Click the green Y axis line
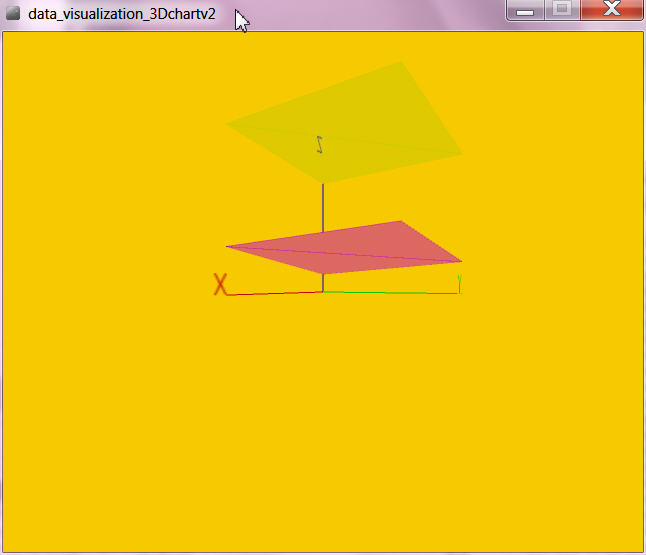The image size is (646, 555). pos(390,293)
